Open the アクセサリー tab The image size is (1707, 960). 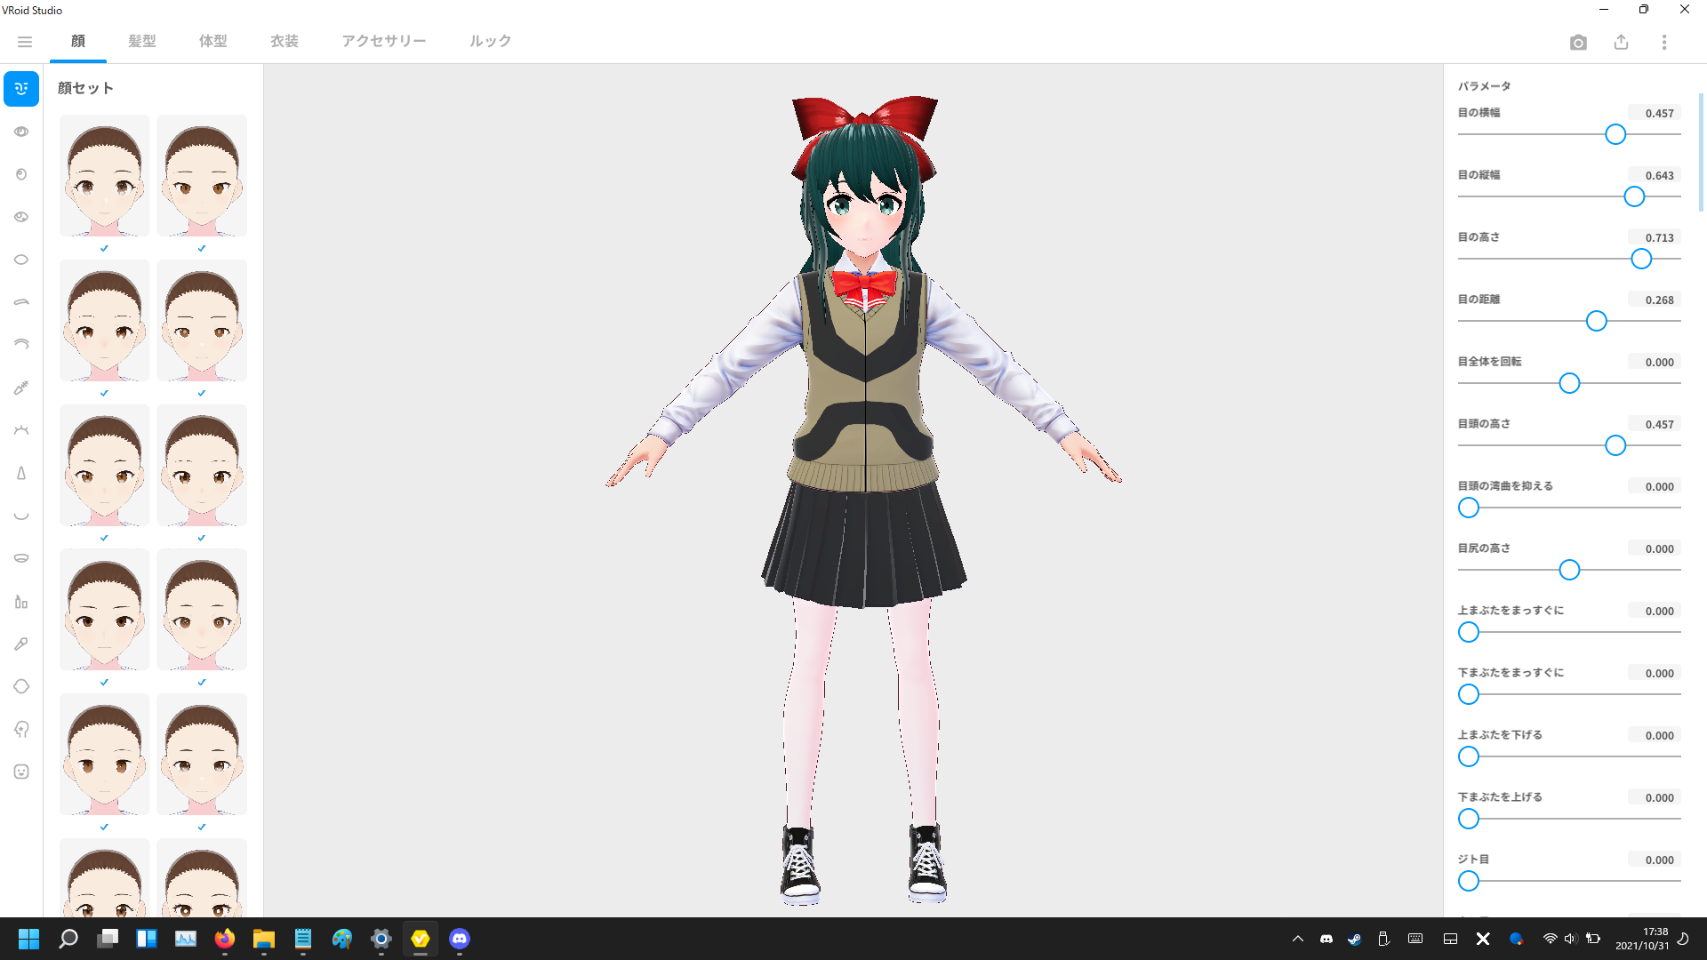[383, 41]
